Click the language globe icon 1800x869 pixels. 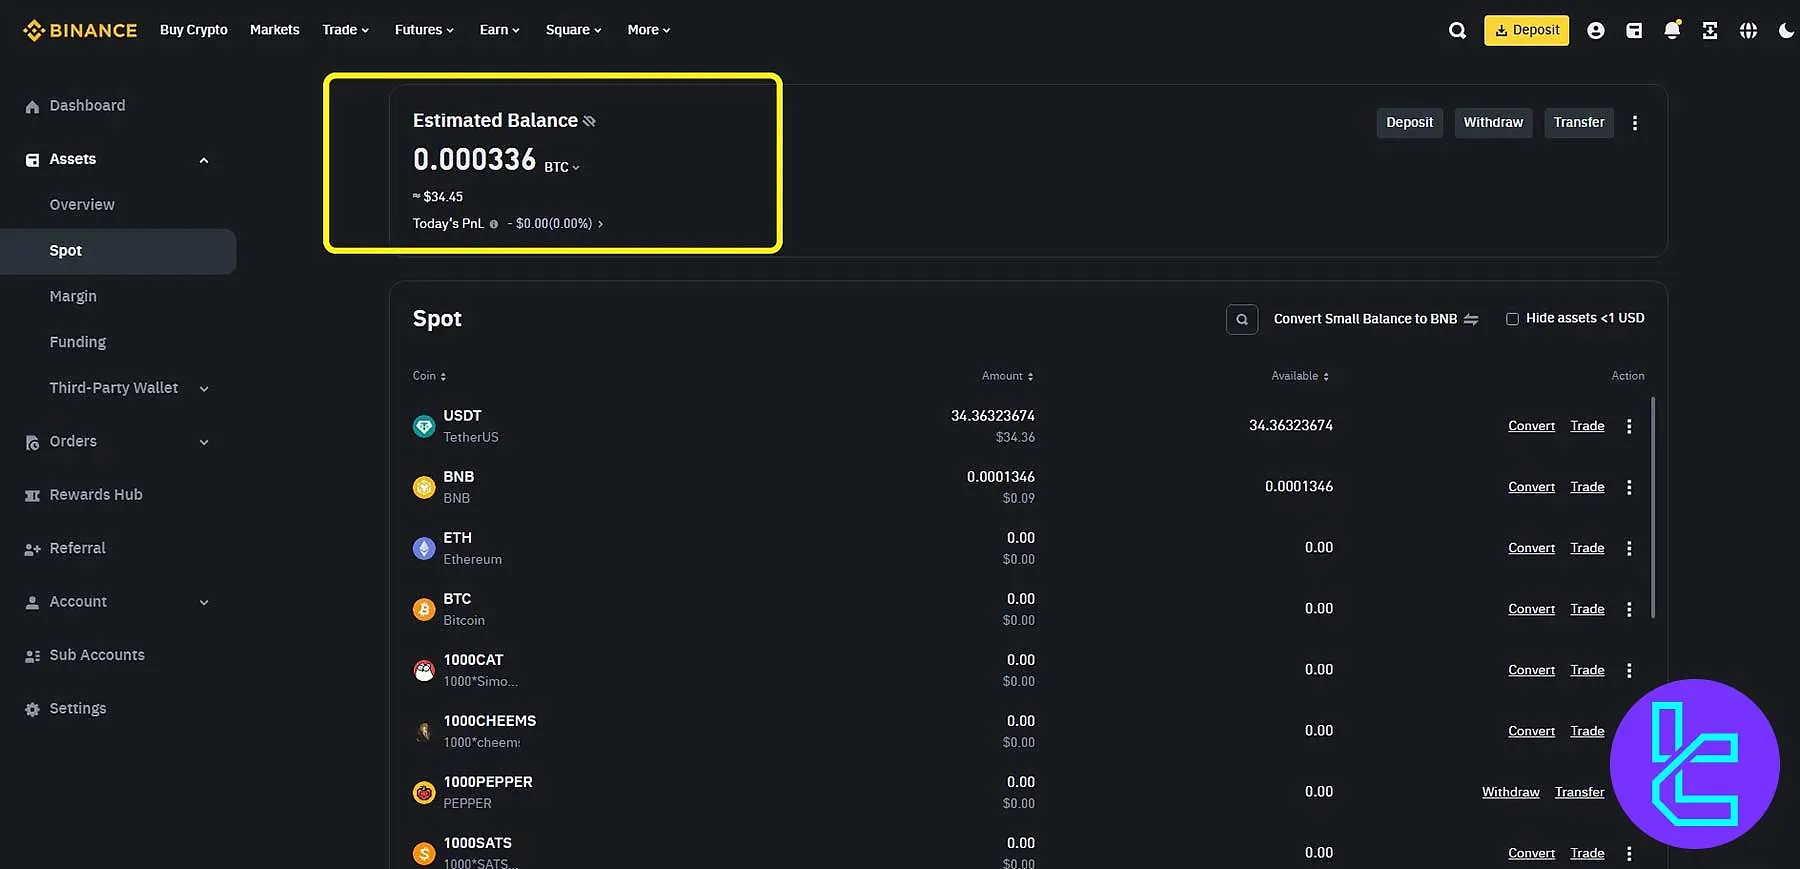coord(1748,31)
